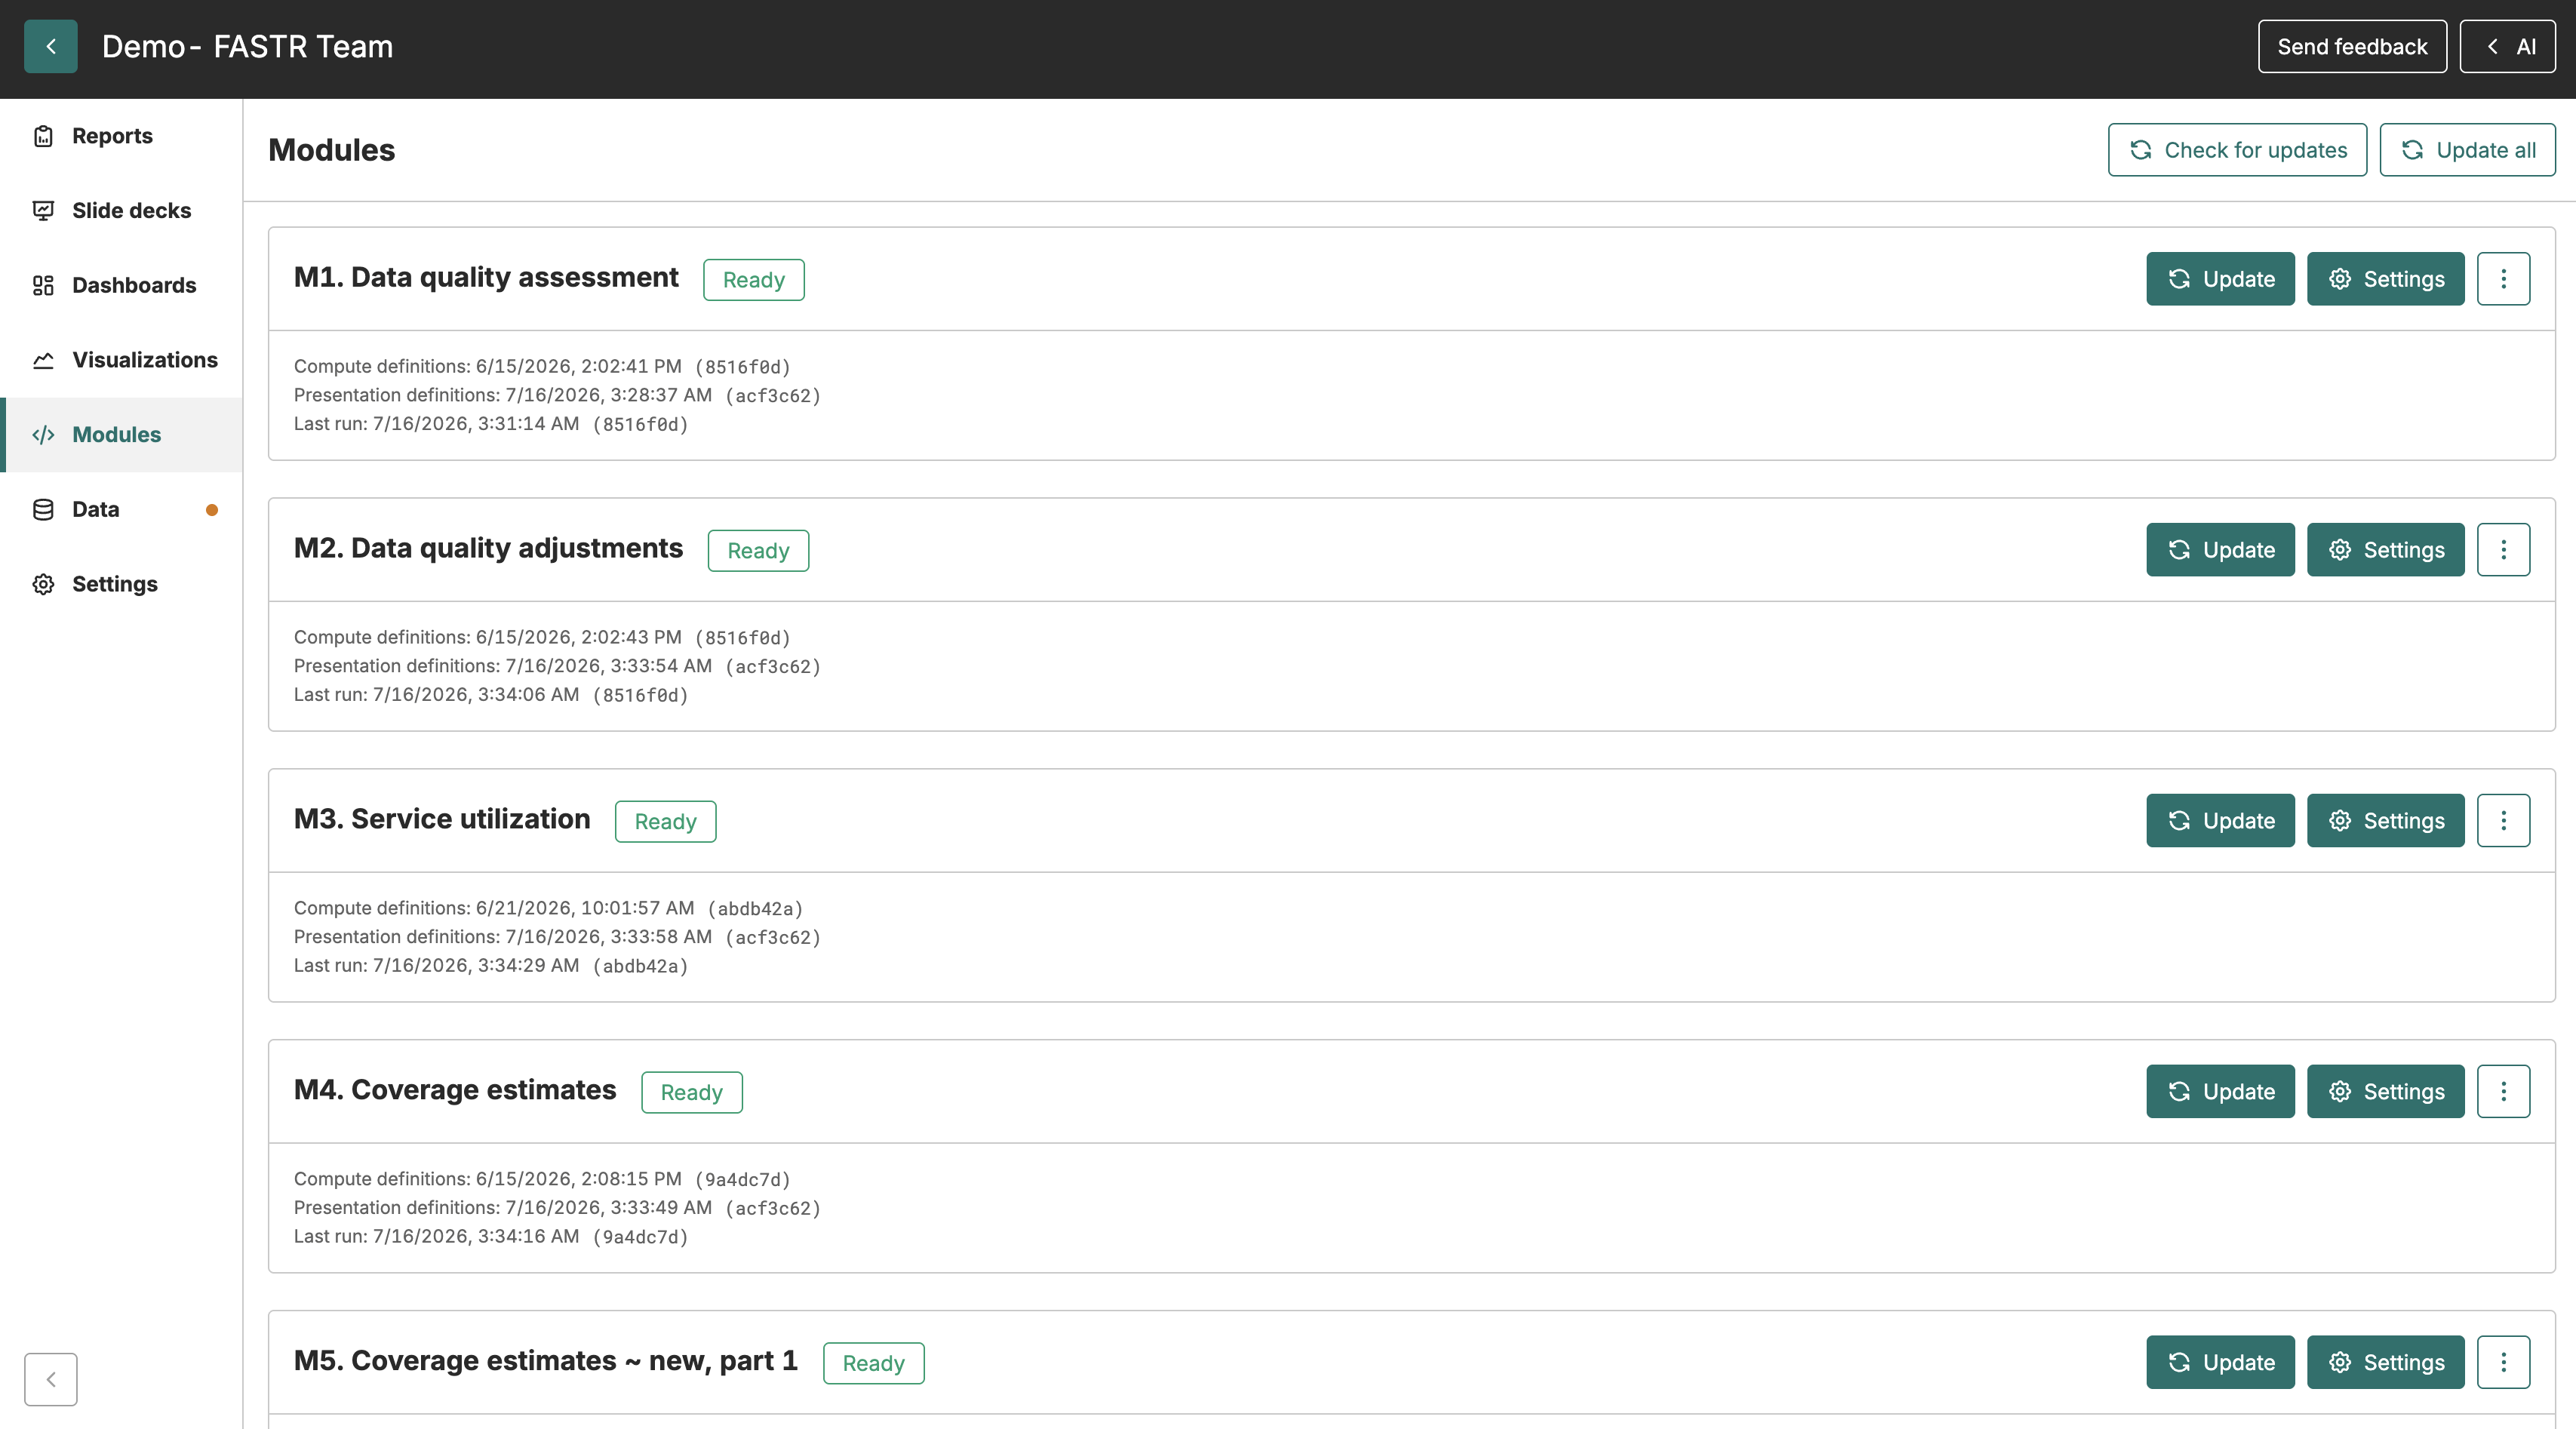Click the Dashboards grid icon
This screenshot has width=2576, height=1429.
point(43,285)
